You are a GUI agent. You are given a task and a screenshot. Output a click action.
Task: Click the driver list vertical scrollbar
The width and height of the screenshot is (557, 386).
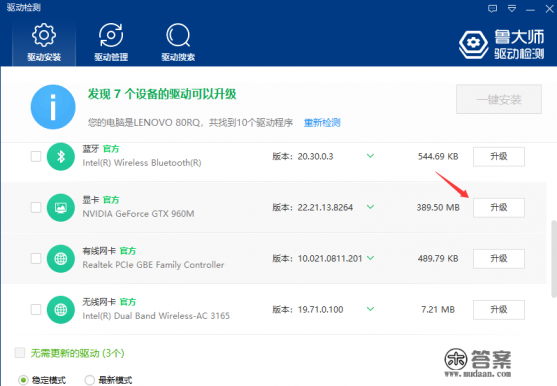pos(554,259)
